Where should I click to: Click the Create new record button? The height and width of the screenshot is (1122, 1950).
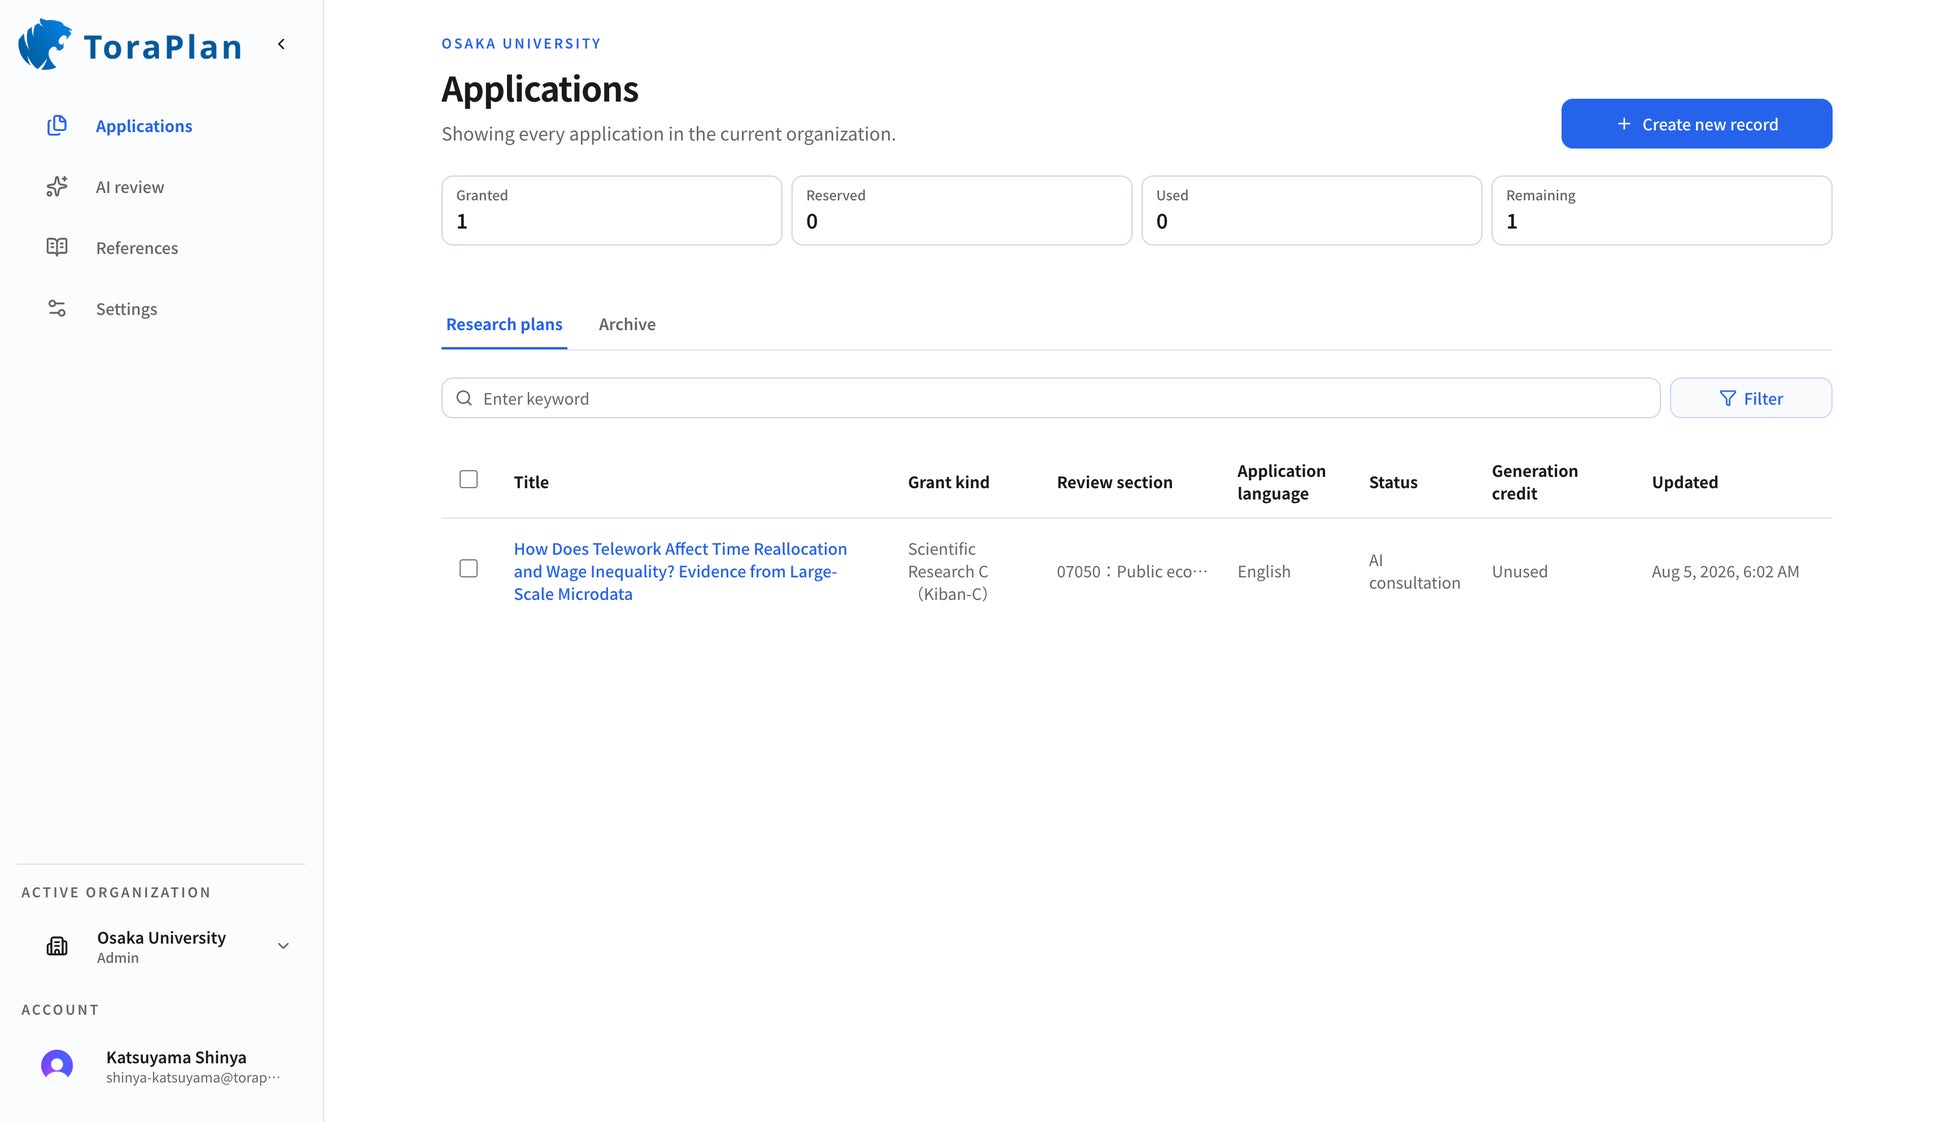click(1696, 124)
